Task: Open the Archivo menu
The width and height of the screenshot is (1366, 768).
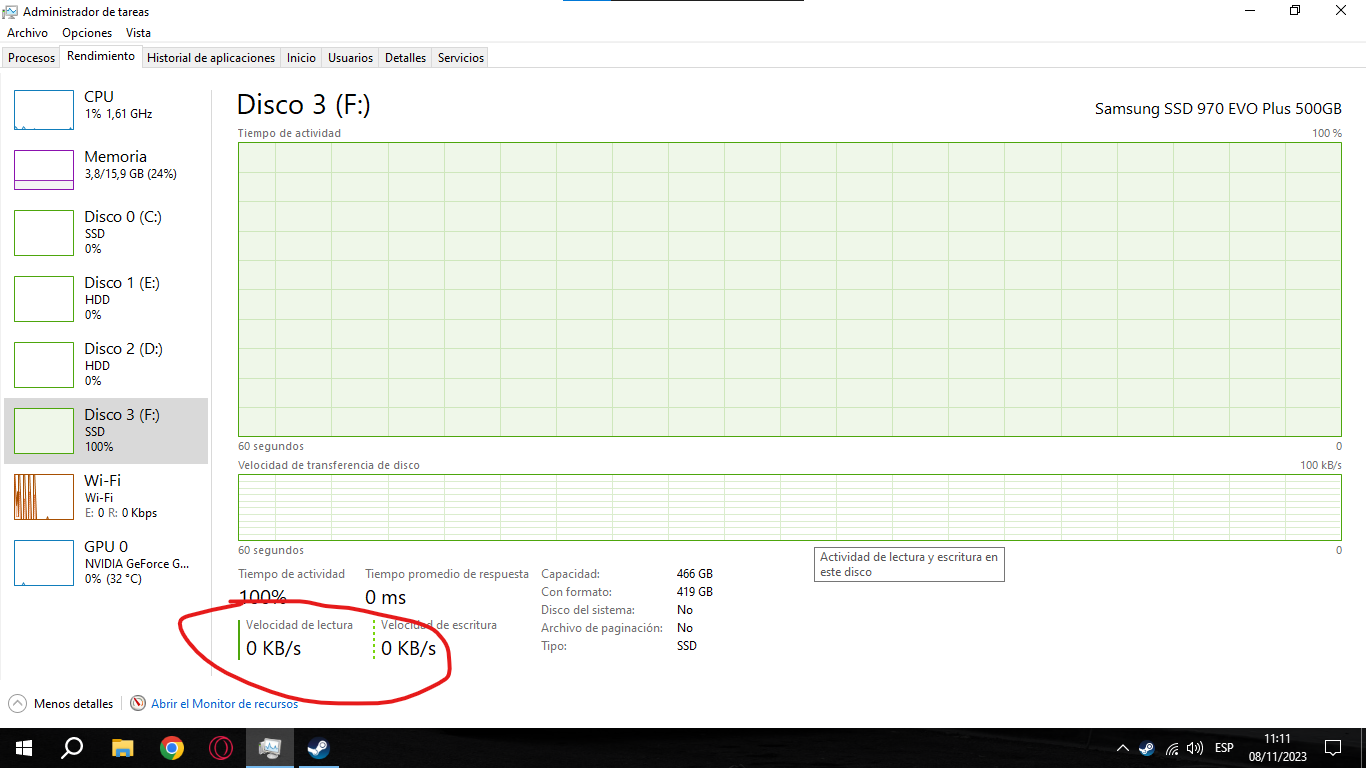Action: pyautogui.click(x=27, y=33)
